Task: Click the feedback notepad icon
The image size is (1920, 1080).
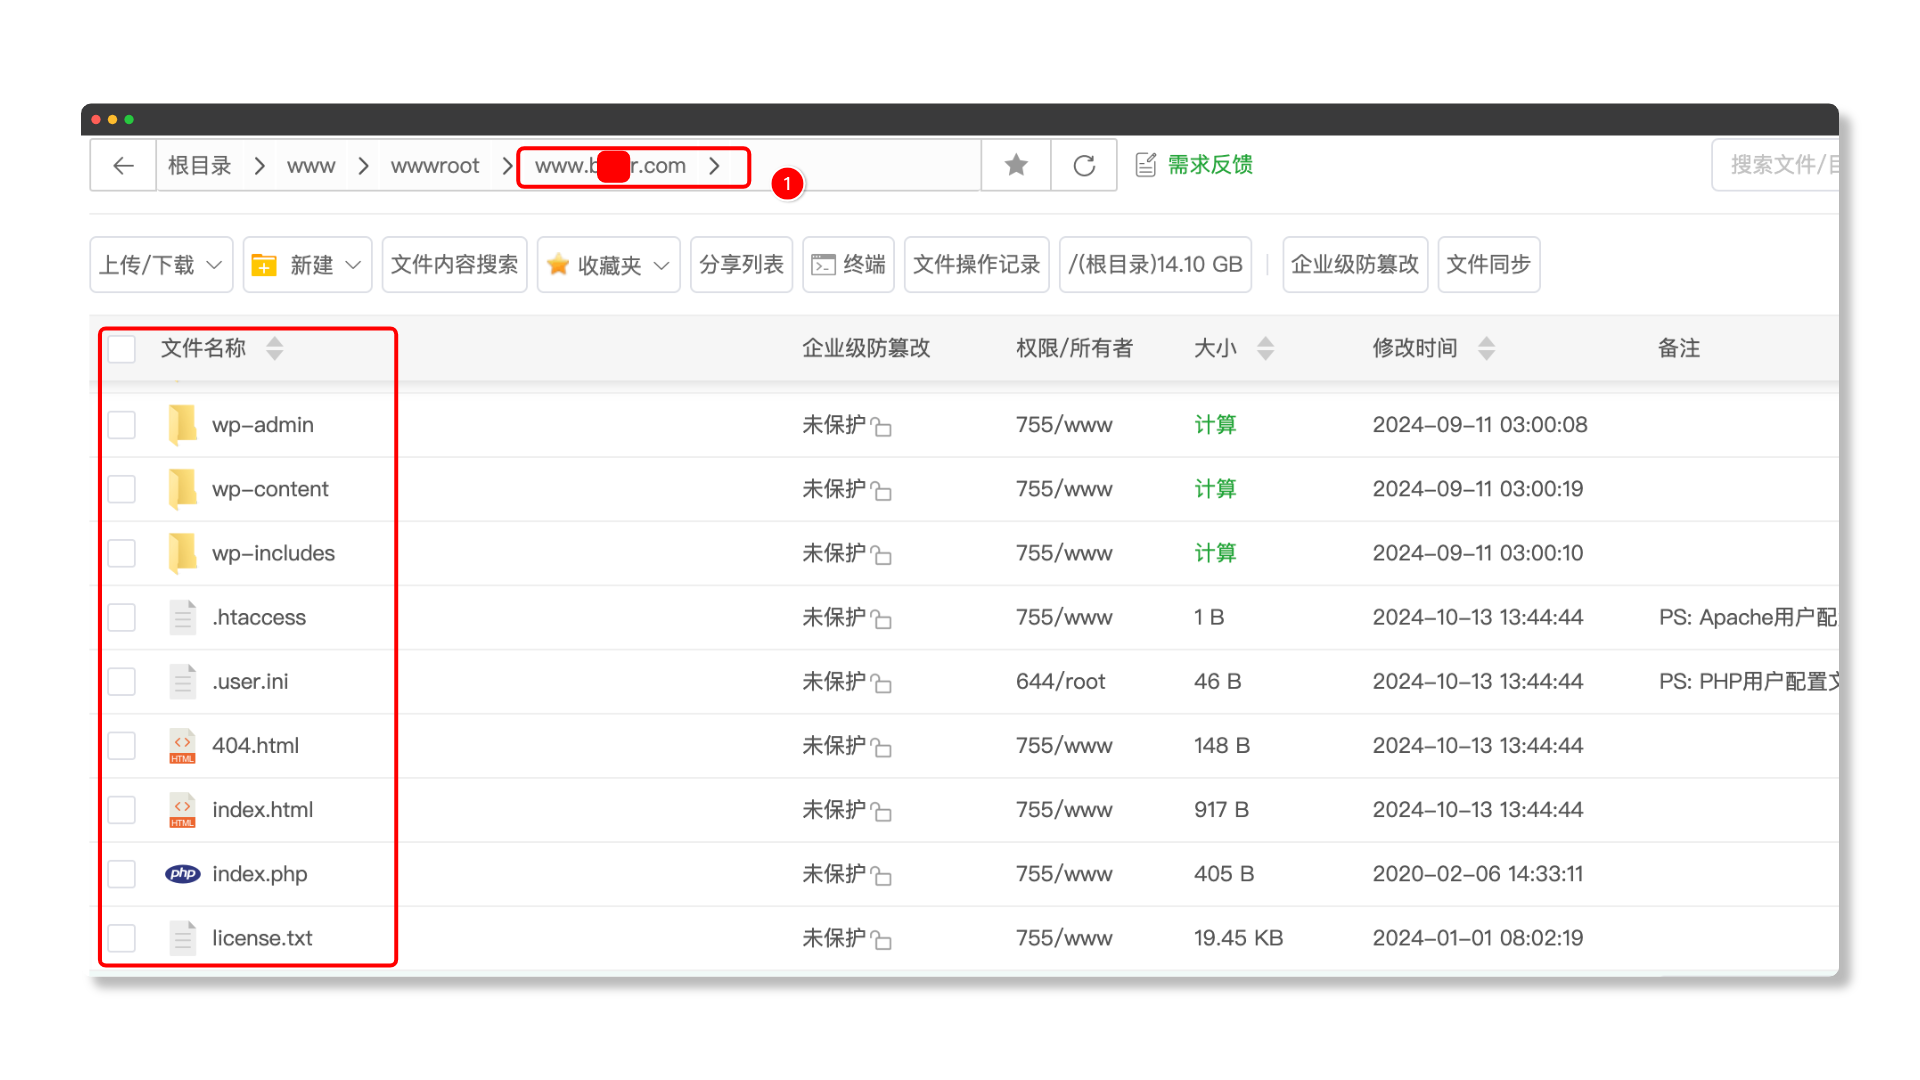Action: [1146, 165]
